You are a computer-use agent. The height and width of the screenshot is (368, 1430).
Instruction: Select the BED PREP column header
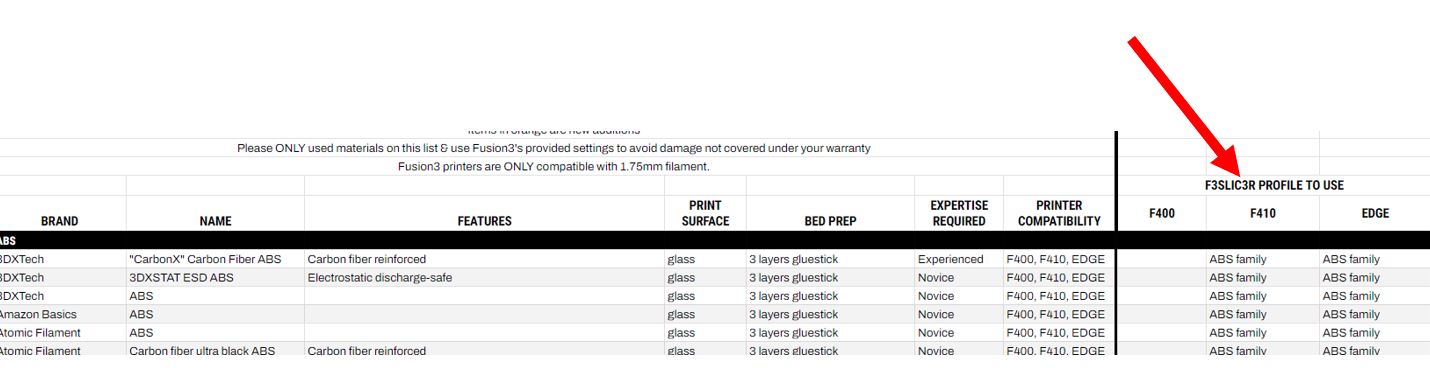coord(830,221)
